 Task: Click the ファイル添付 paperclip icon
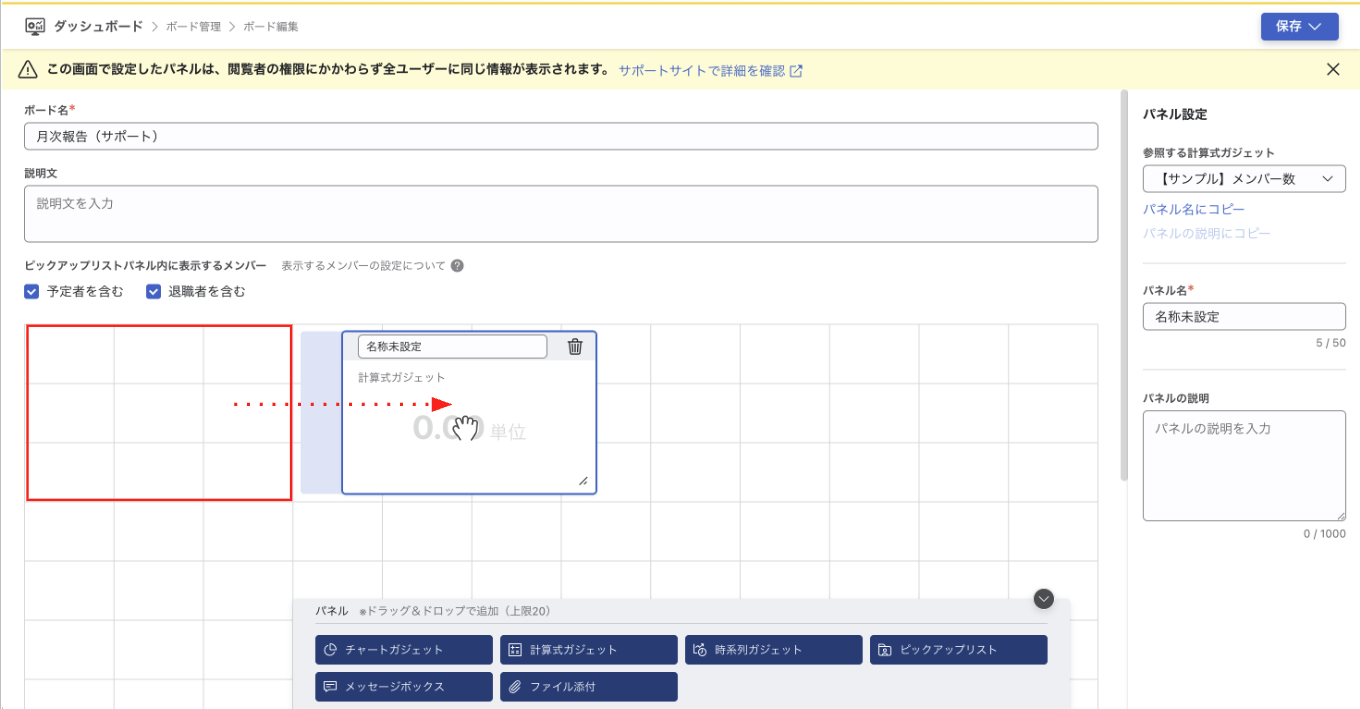click(x=515, y=686)
